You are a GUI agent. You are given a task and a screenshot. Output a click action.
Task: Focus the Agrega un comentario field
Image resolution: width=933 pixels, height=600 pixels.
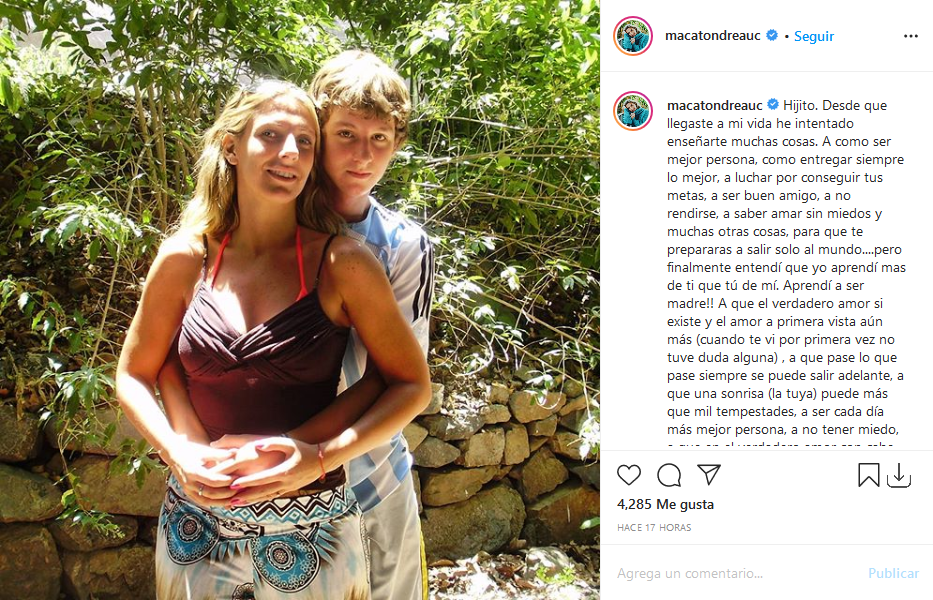(738, 573)
